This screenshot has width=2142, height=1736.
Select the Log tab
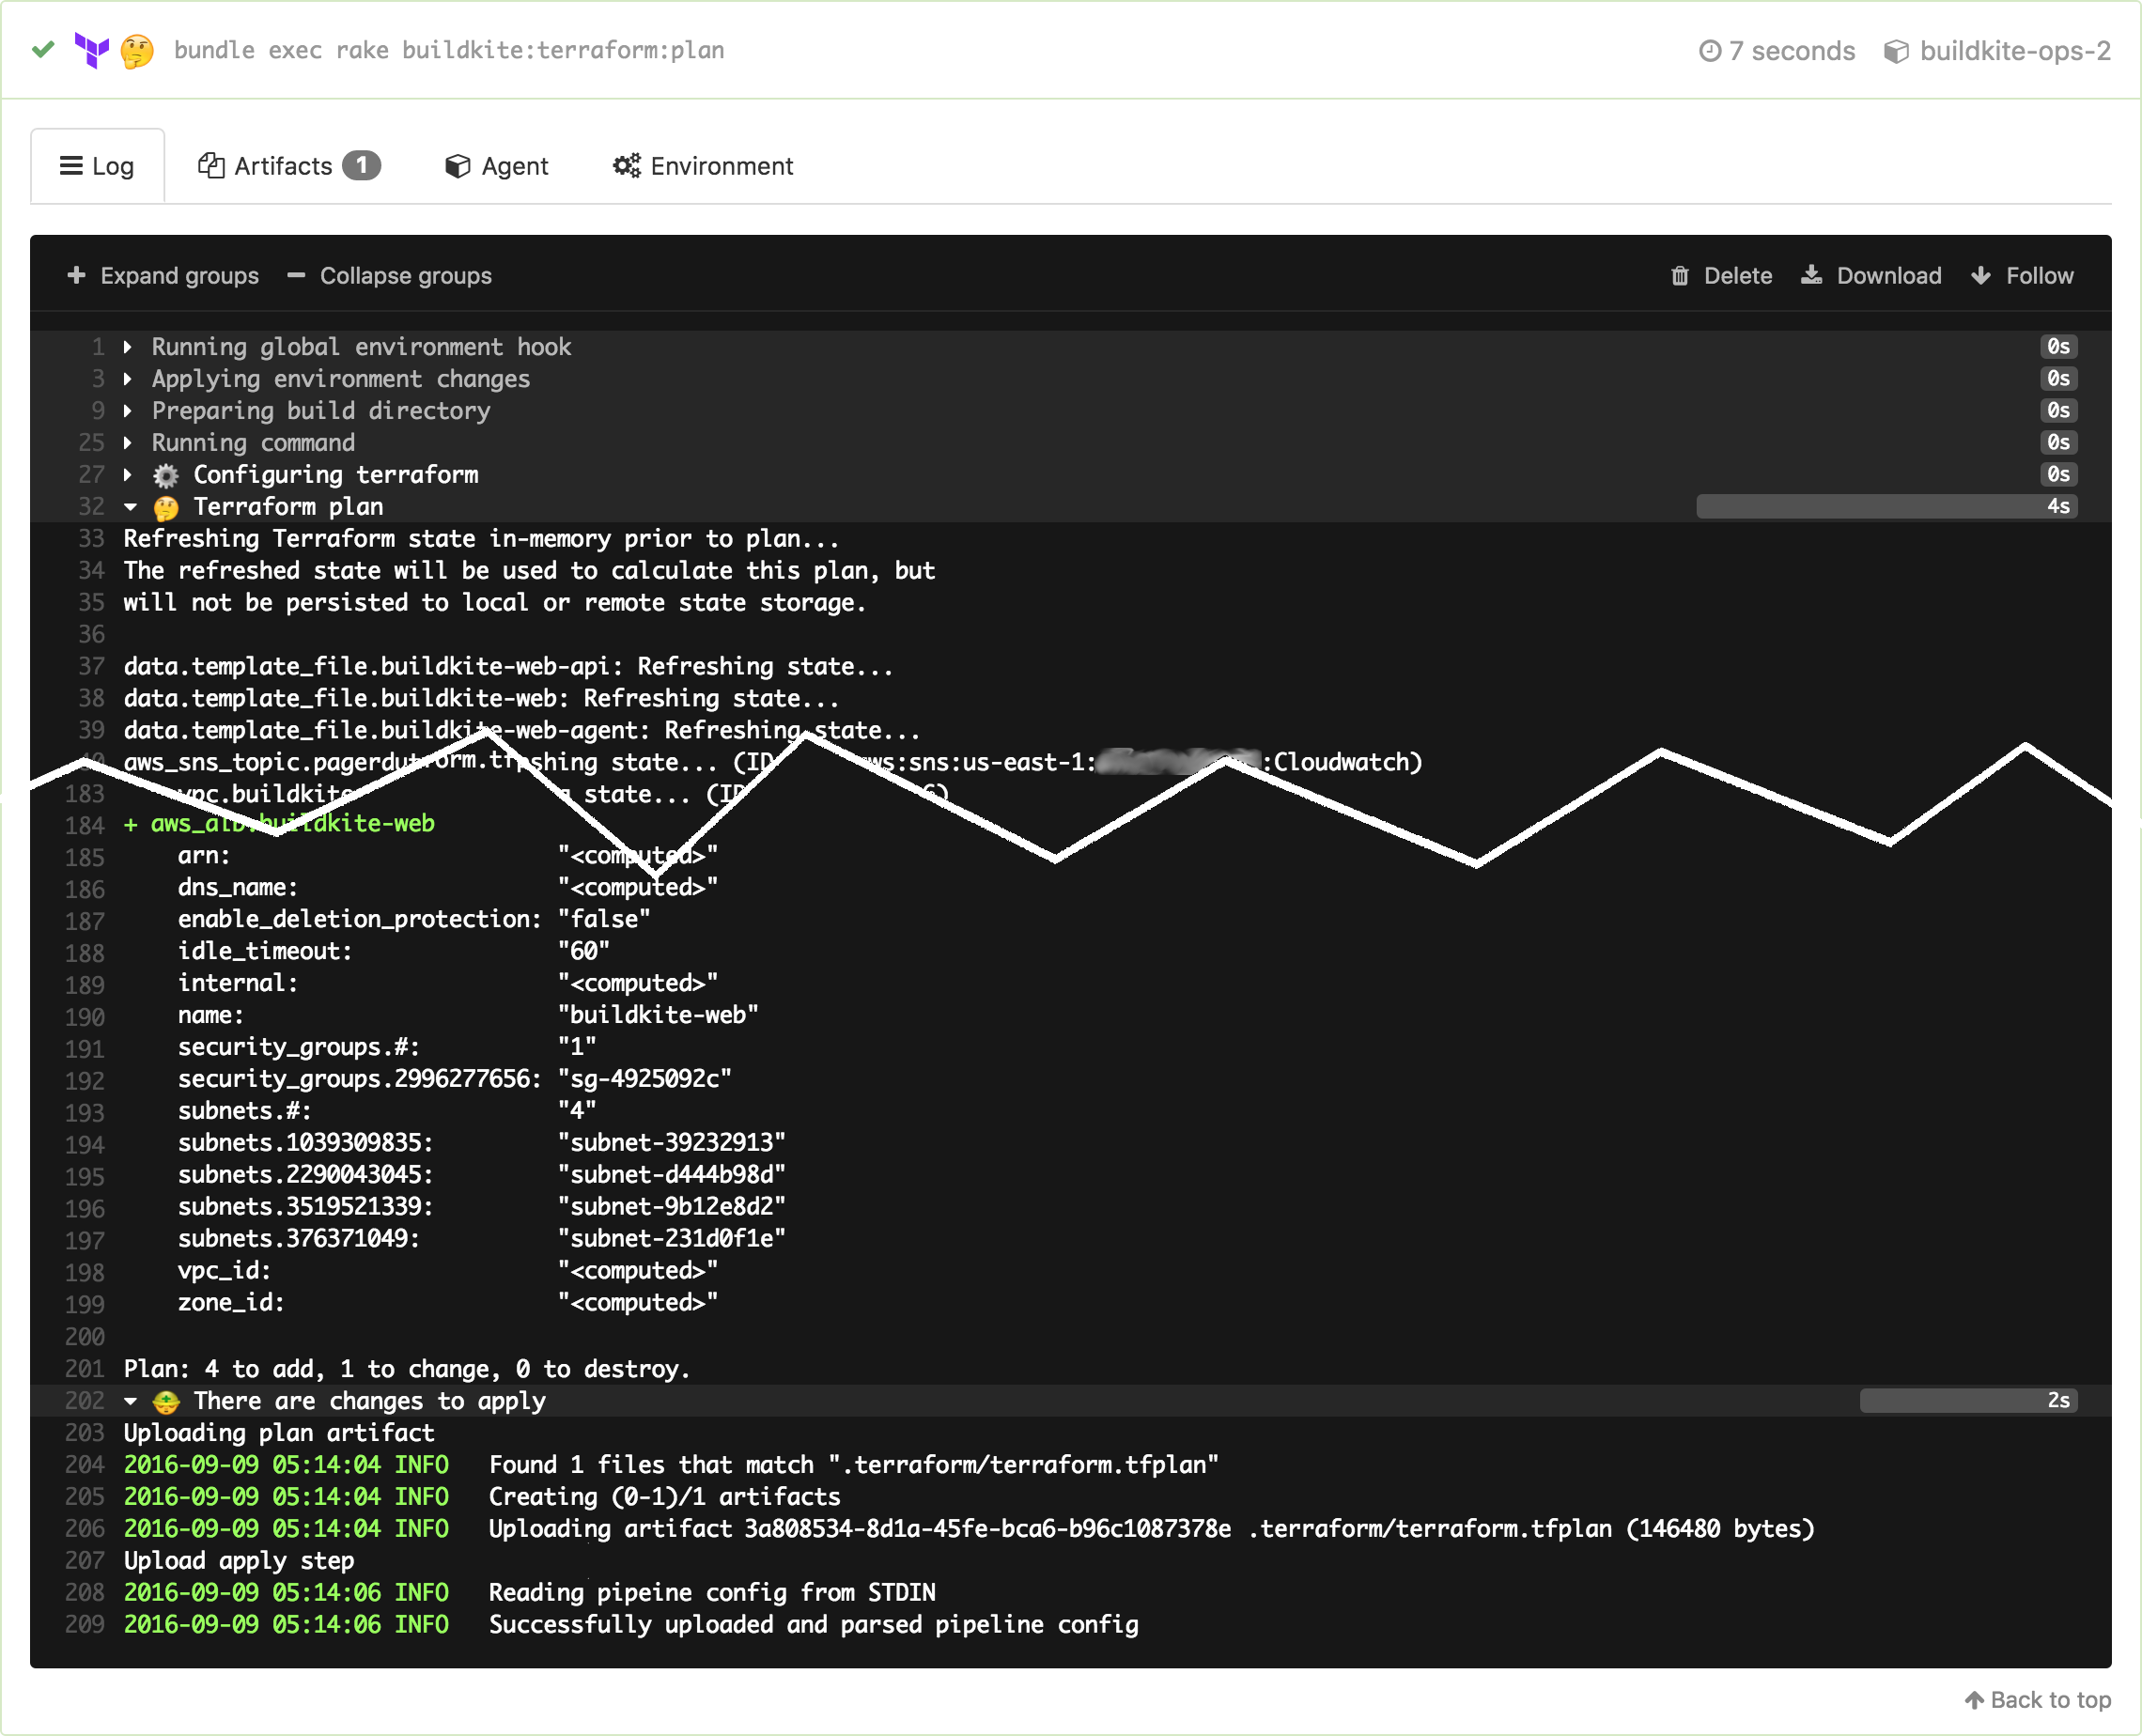coord(100,166)
